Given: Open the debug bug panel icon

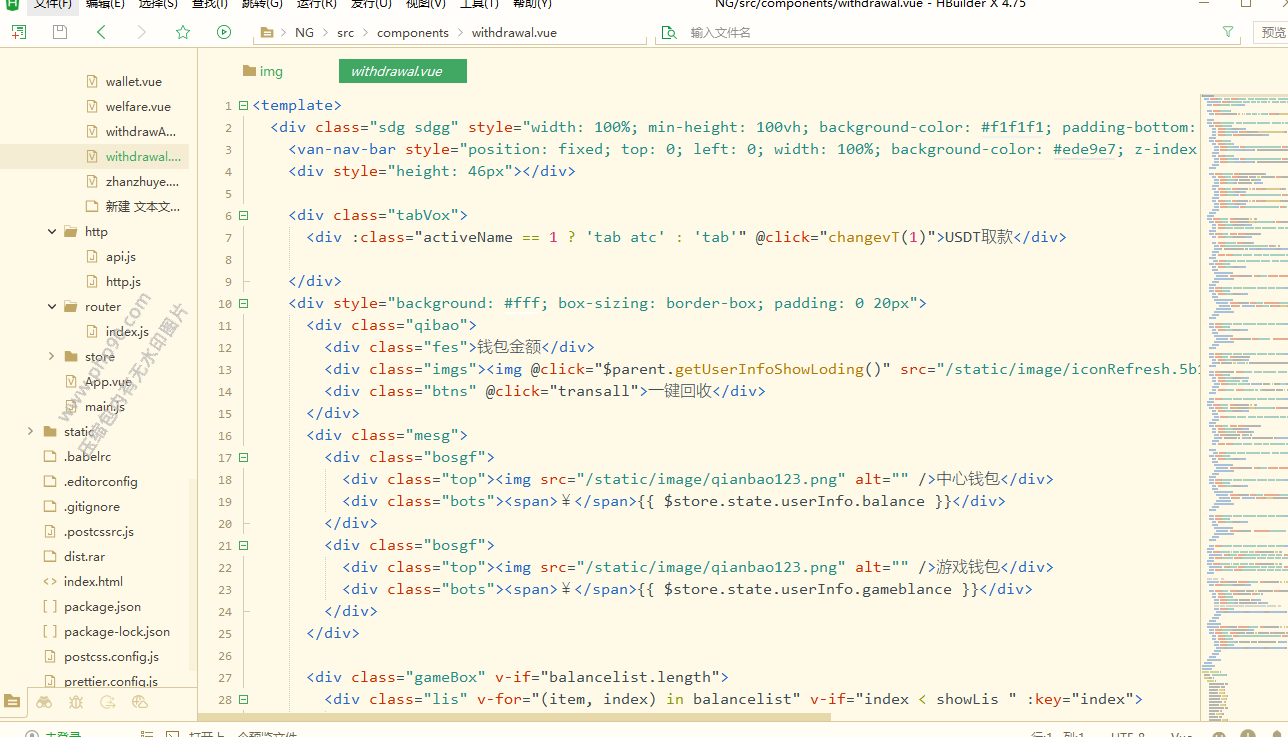Looking at the screenshot, I should [x=76, y=703].
